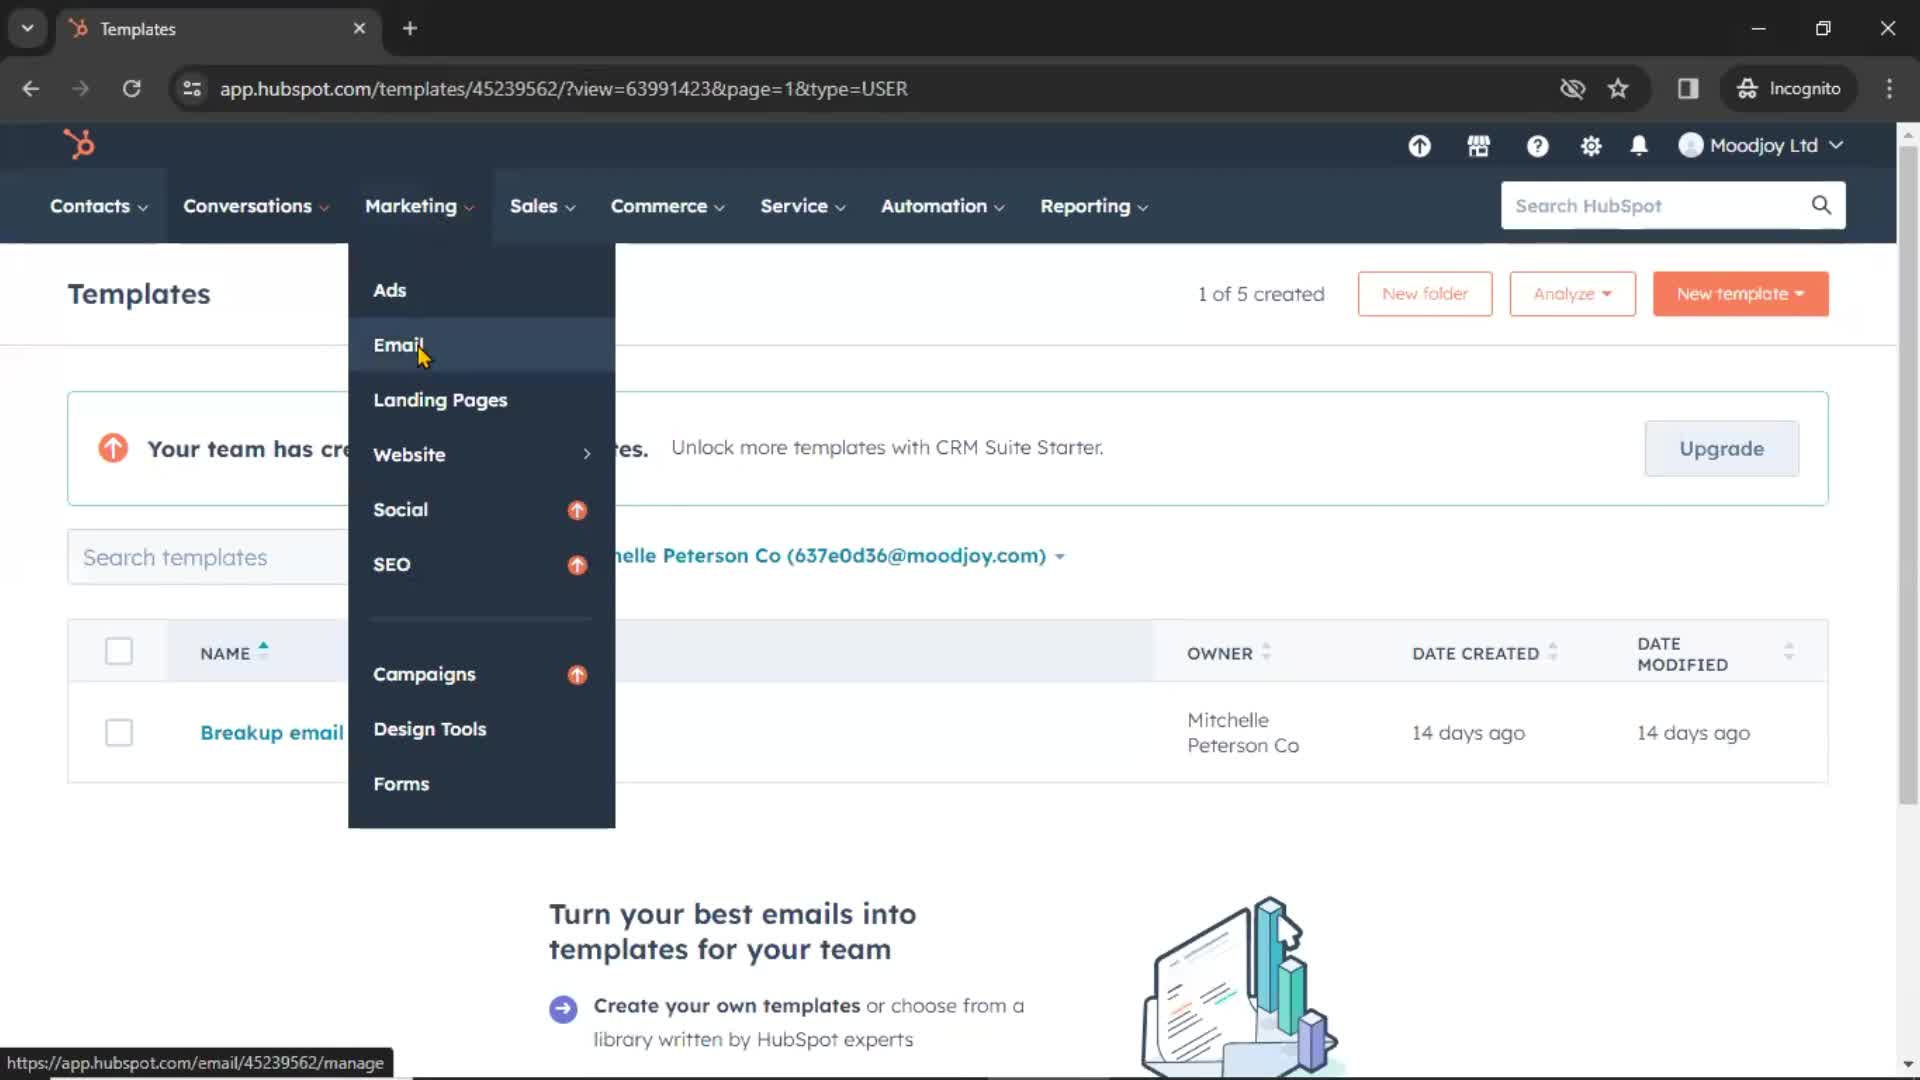Click the Social upgrade arrow icon
1920x1080 pixels.
[576, 509]
